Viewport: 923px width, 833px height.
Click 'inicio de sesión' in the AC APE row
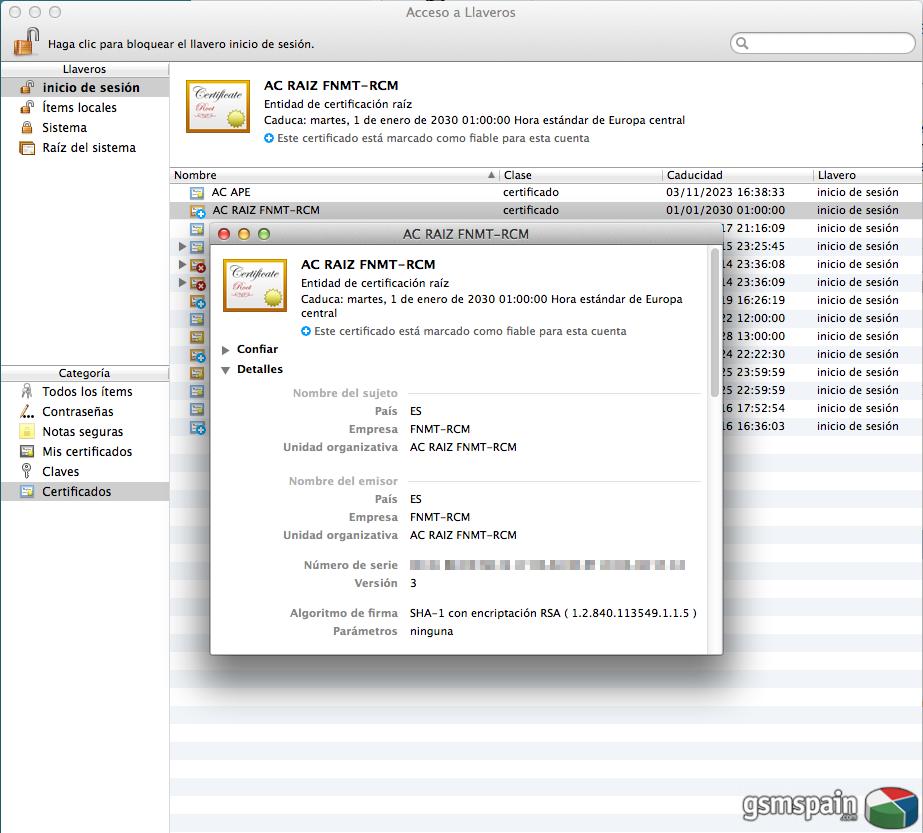coord(858,193)
